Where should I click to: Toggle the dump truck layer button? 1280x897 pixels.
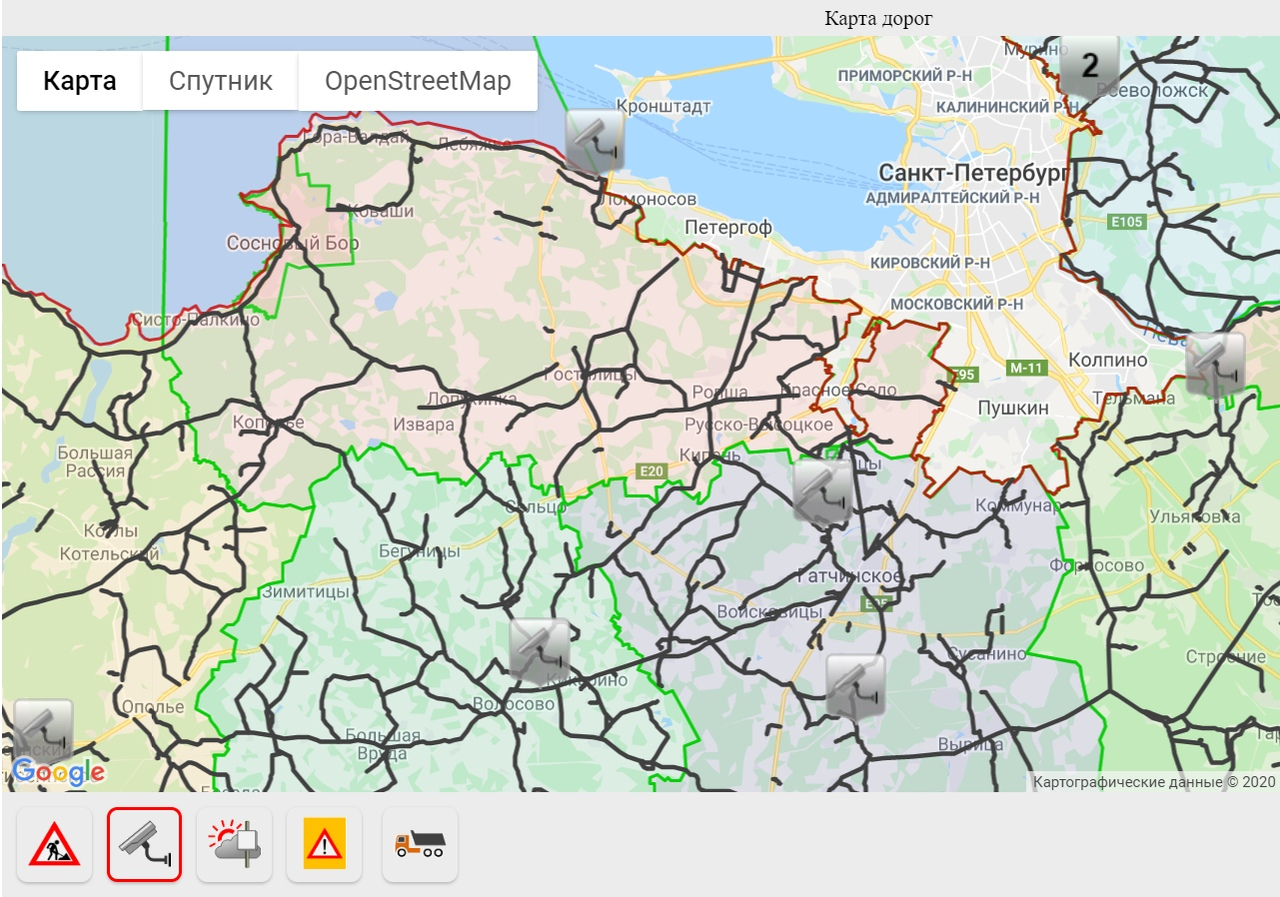coord(420,845)
